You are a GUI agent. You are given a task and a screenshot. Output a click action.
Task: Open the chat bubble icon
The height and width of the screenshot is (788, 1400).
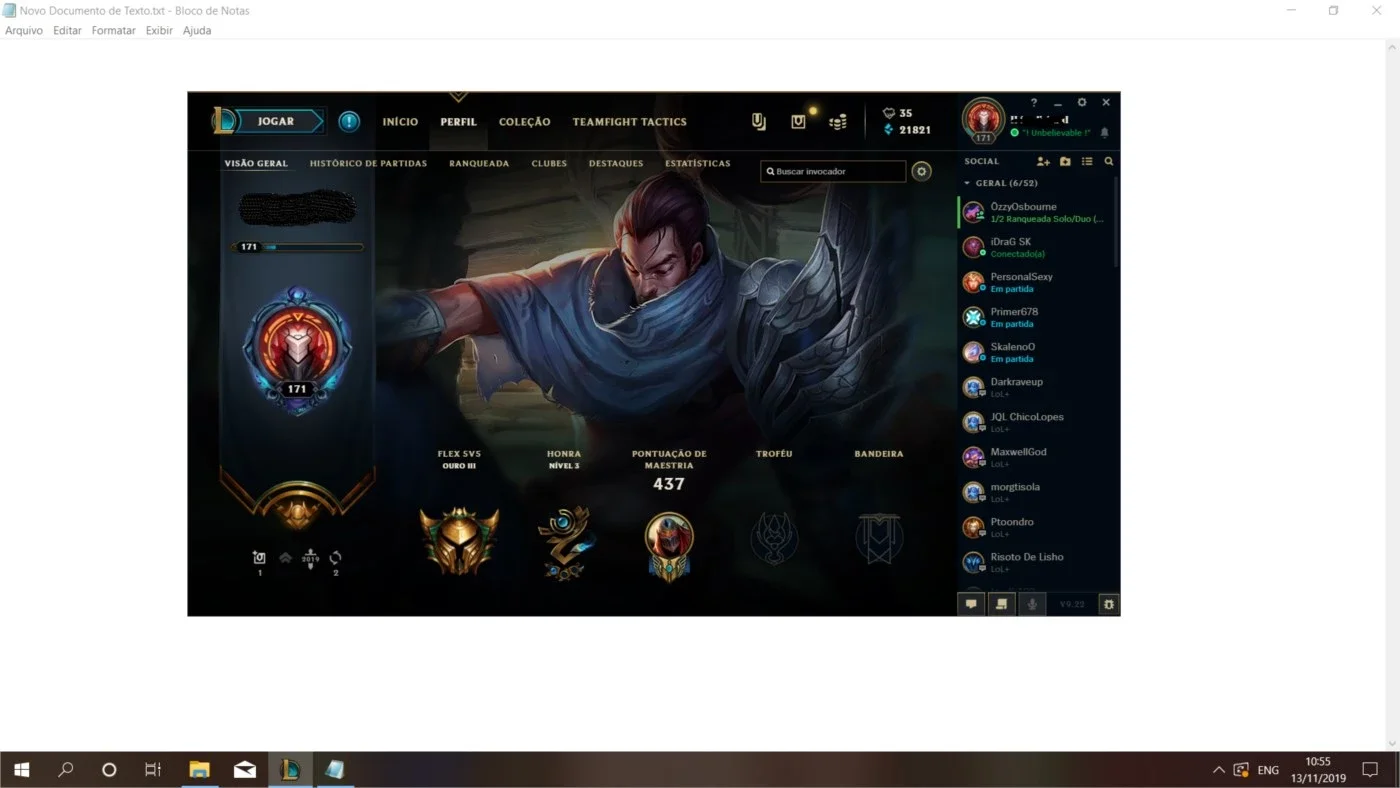click(971, 604)
